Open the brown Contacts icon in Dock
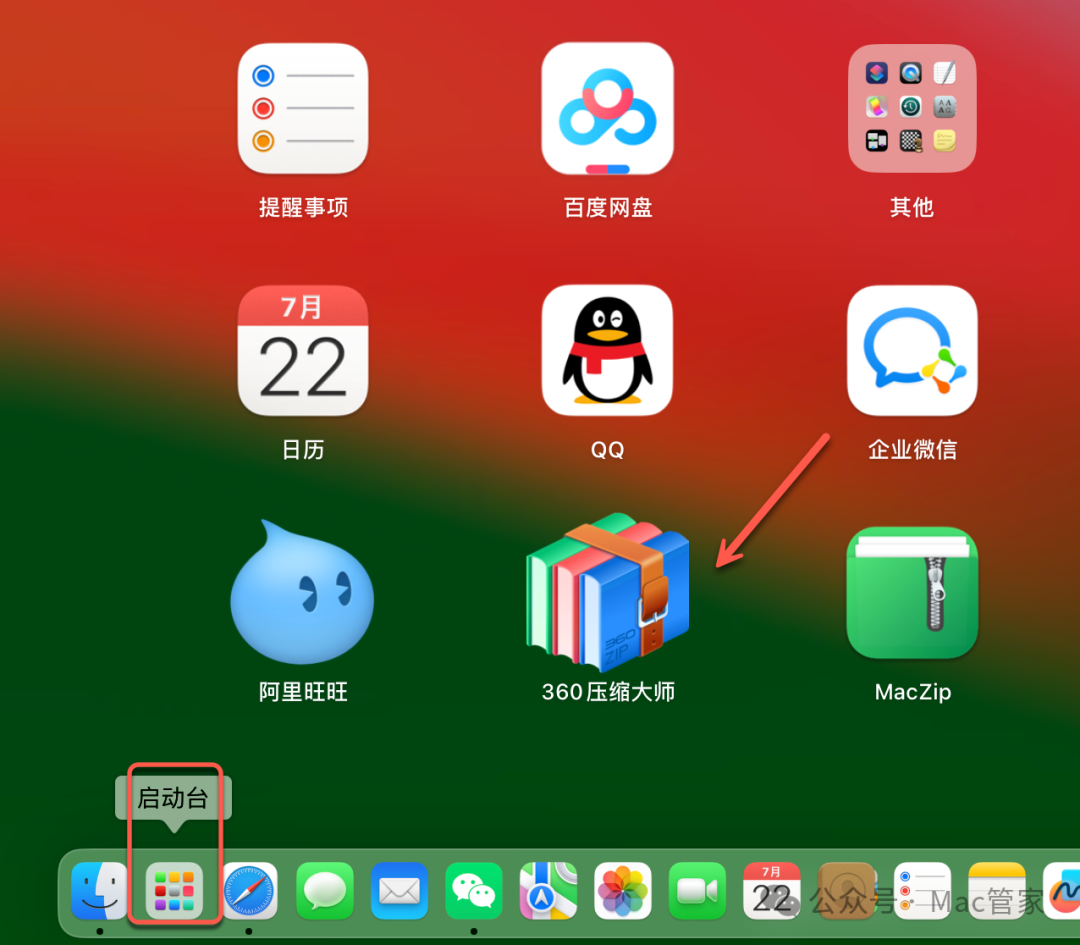Screen dimensions: 1080x945 pos(847,891)
